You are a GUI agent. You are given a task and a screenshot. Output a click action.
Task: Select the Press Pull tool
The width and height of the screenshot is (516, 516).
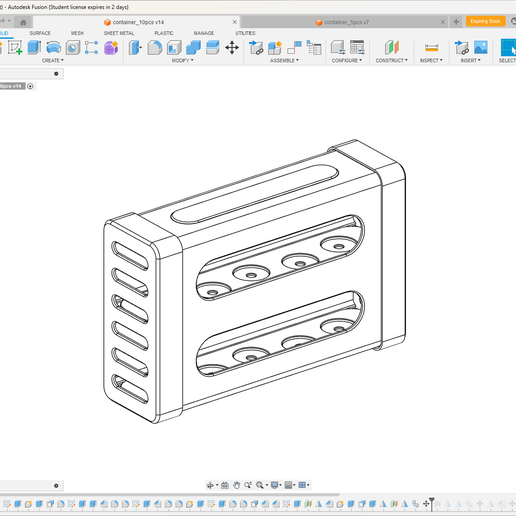135,47
